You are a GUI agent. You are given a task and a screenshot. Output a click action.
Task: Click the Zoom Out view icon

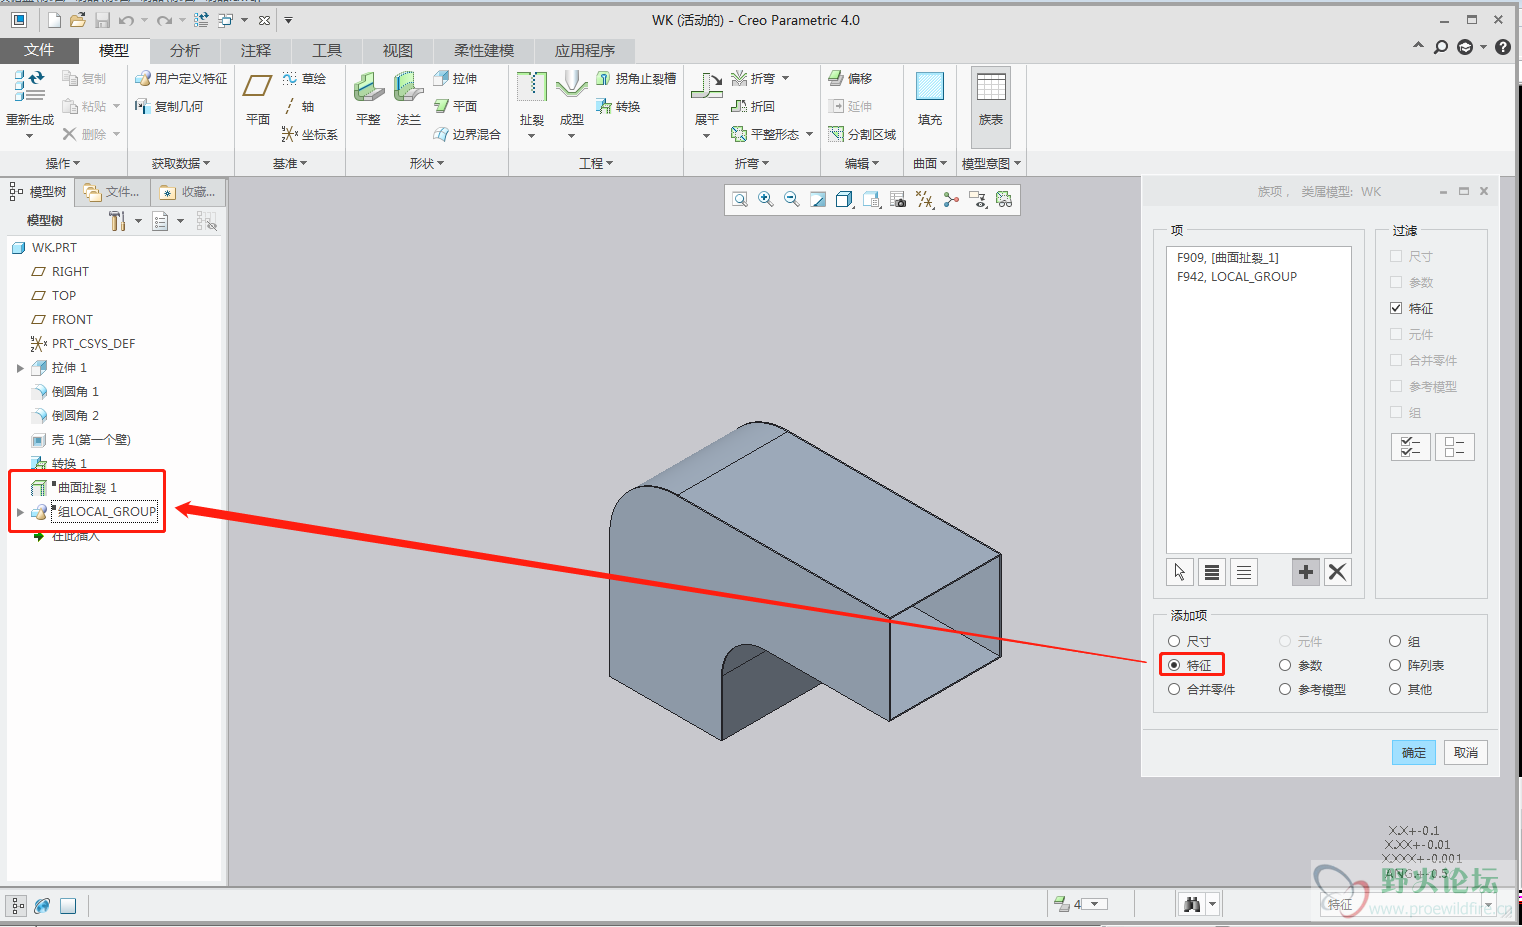click(792, 200)
